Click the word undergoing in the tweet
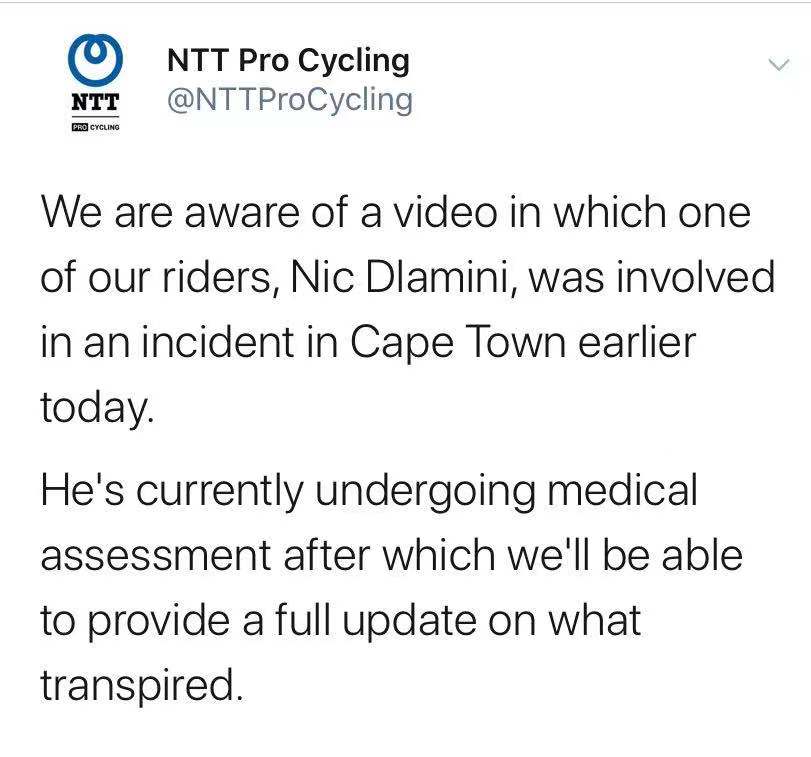Screen dimensions: 811x757 click(425, 491)
